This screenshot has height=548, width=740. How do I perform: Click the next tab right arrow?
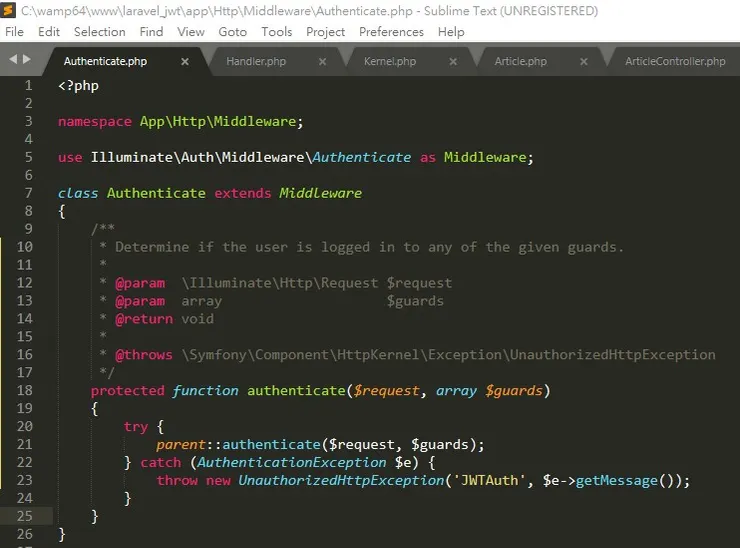(27, 59)
